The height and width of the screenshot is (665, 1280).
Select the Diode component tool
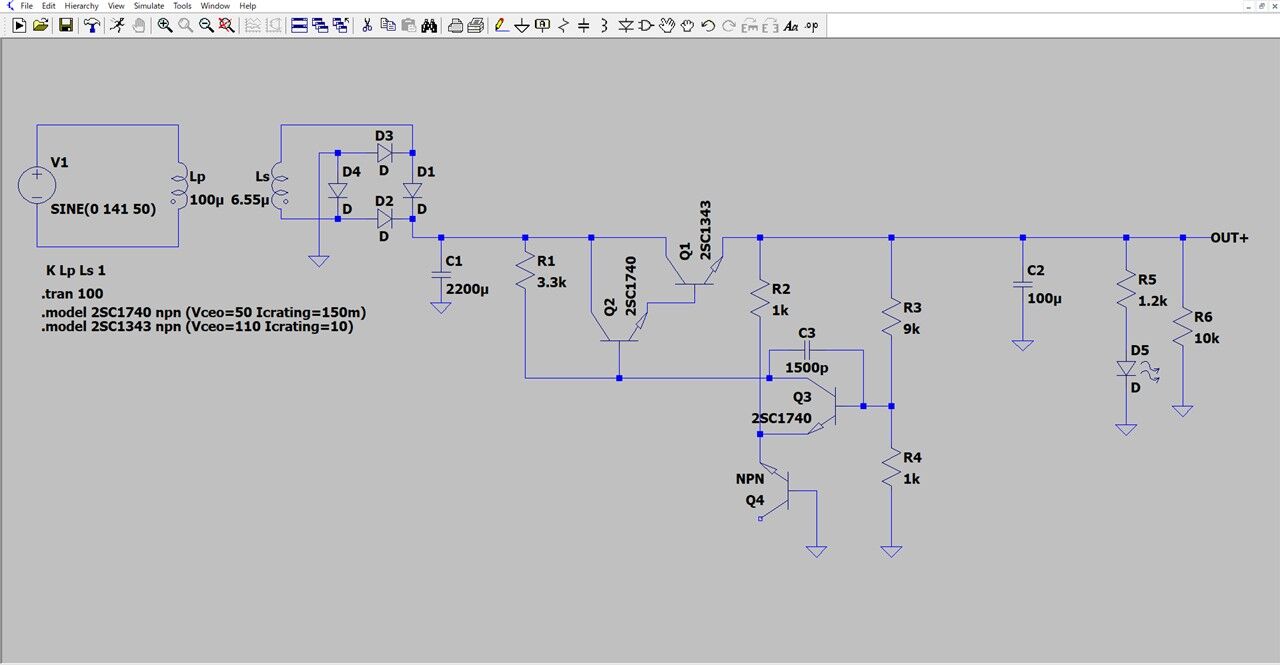(x=627, y=25)
